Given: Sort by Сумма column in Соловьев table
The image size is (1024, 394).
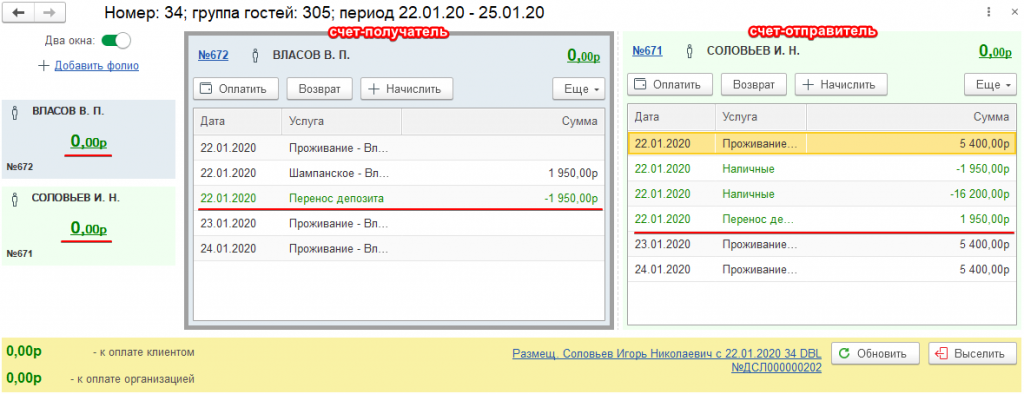Looking at the screenshot, I should pos(912,117).
